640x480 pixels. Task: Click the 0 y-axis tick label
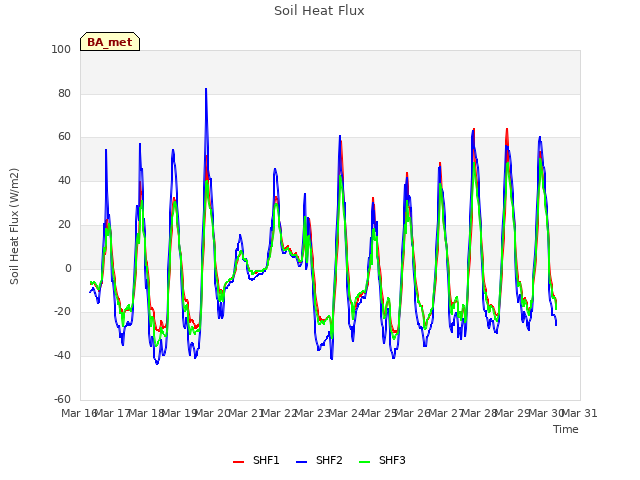(68, 268)
